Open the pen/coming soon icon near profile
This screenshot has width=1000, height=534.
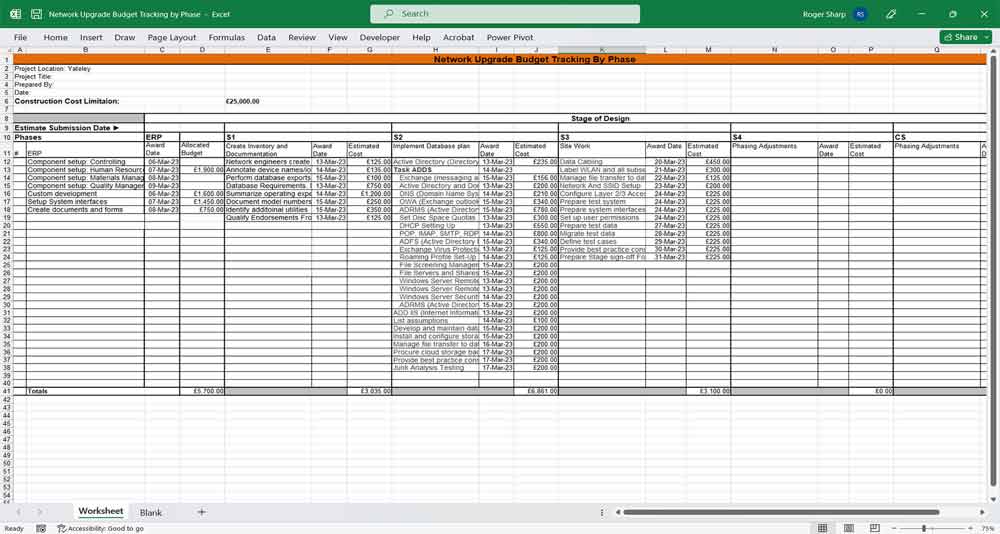pyautogui.click(x=892, y=14)
